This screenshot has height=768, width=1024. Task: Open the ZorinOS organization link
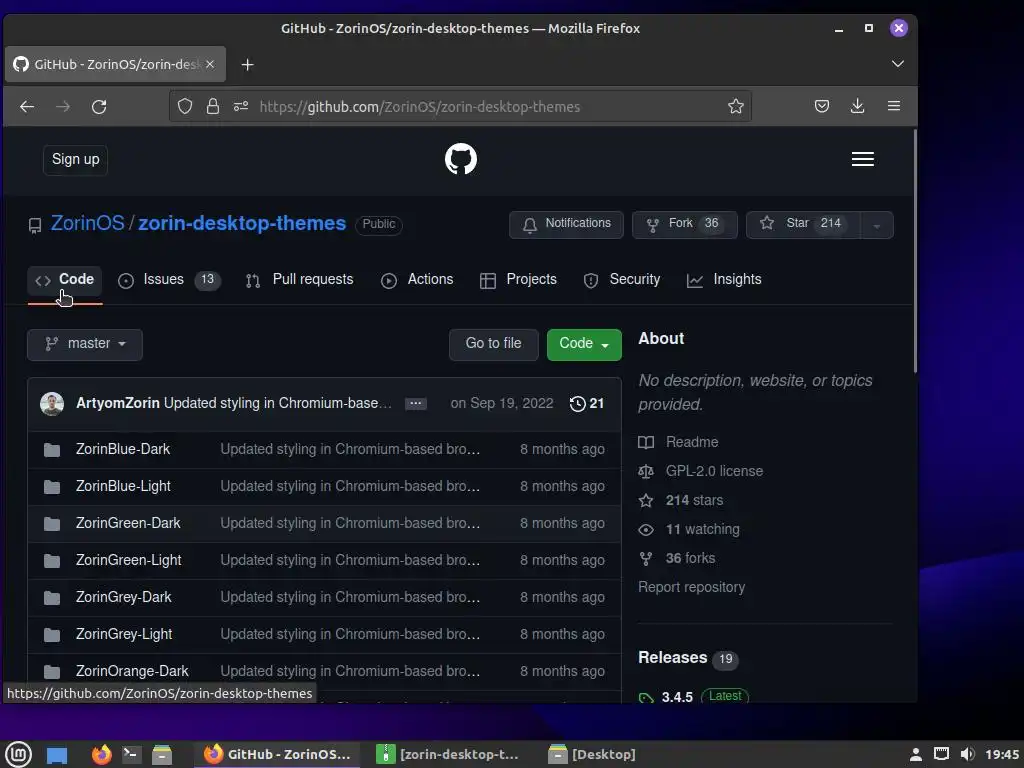coord(88,223)
